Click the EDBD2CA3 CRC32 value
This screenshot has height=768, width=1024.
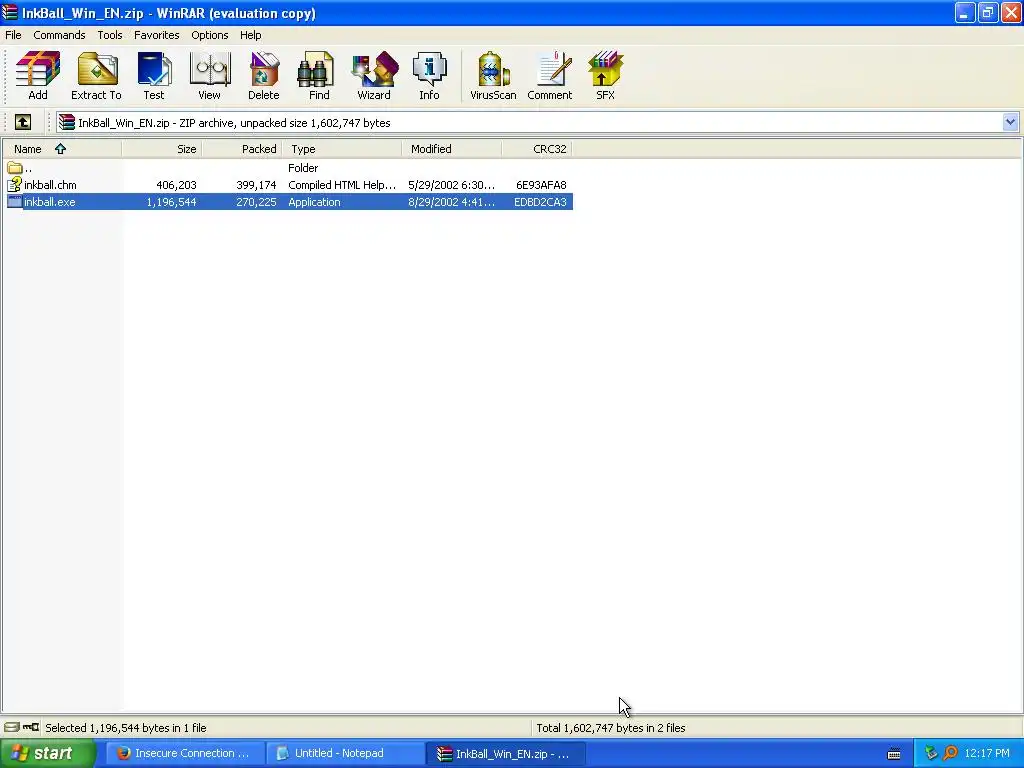(x=540, y=202)
